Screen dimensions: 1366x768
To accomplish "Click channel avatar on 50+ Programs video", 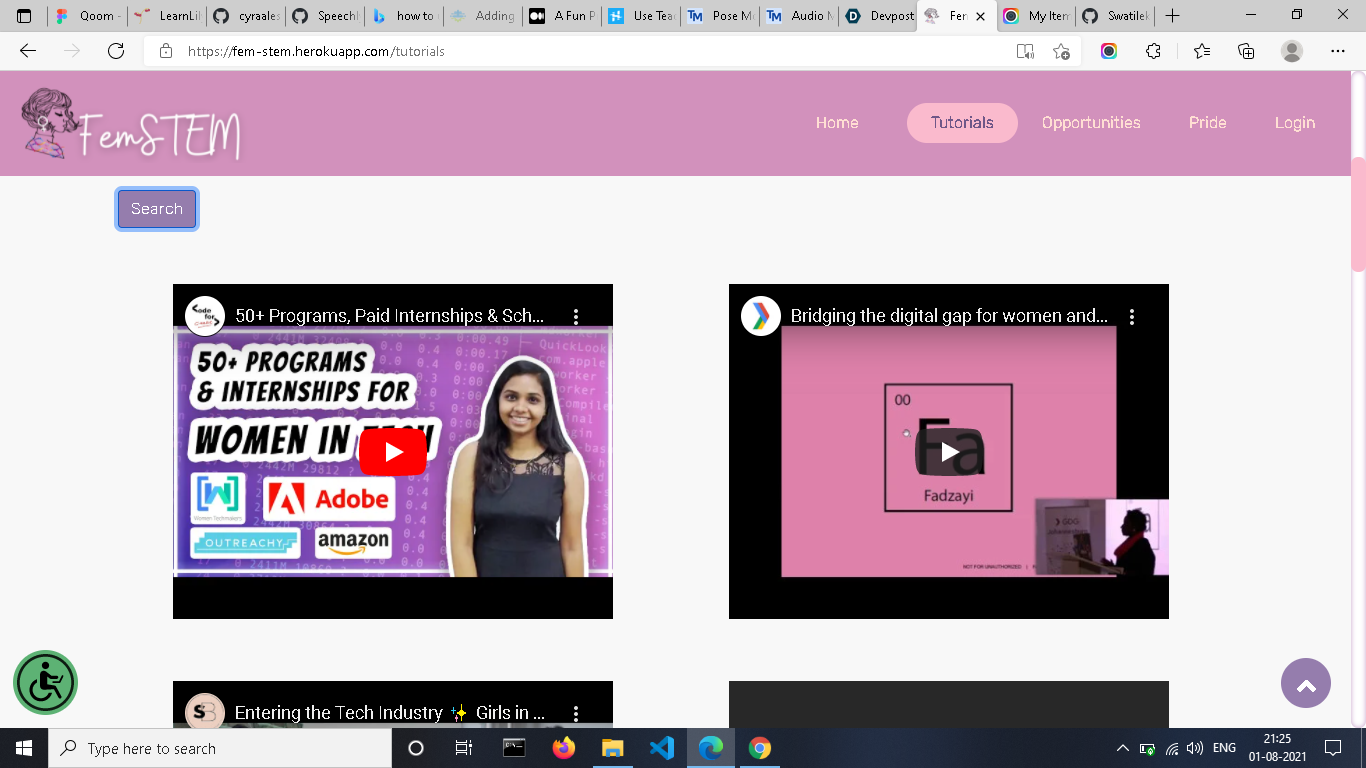I will click(205, 316).
